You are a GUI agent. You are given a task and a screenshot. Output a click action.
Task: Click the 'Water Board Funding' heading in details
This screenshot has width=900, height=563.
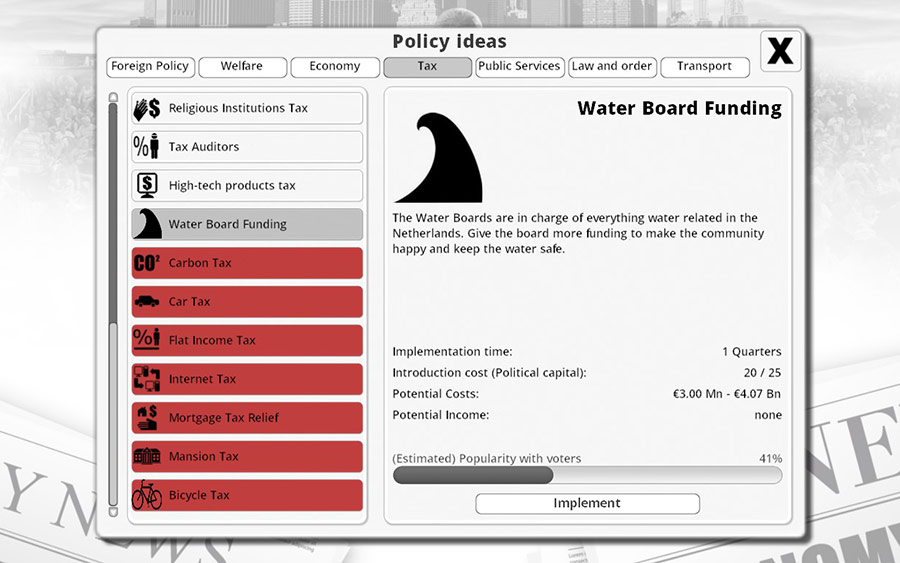[x=680, y=108]
